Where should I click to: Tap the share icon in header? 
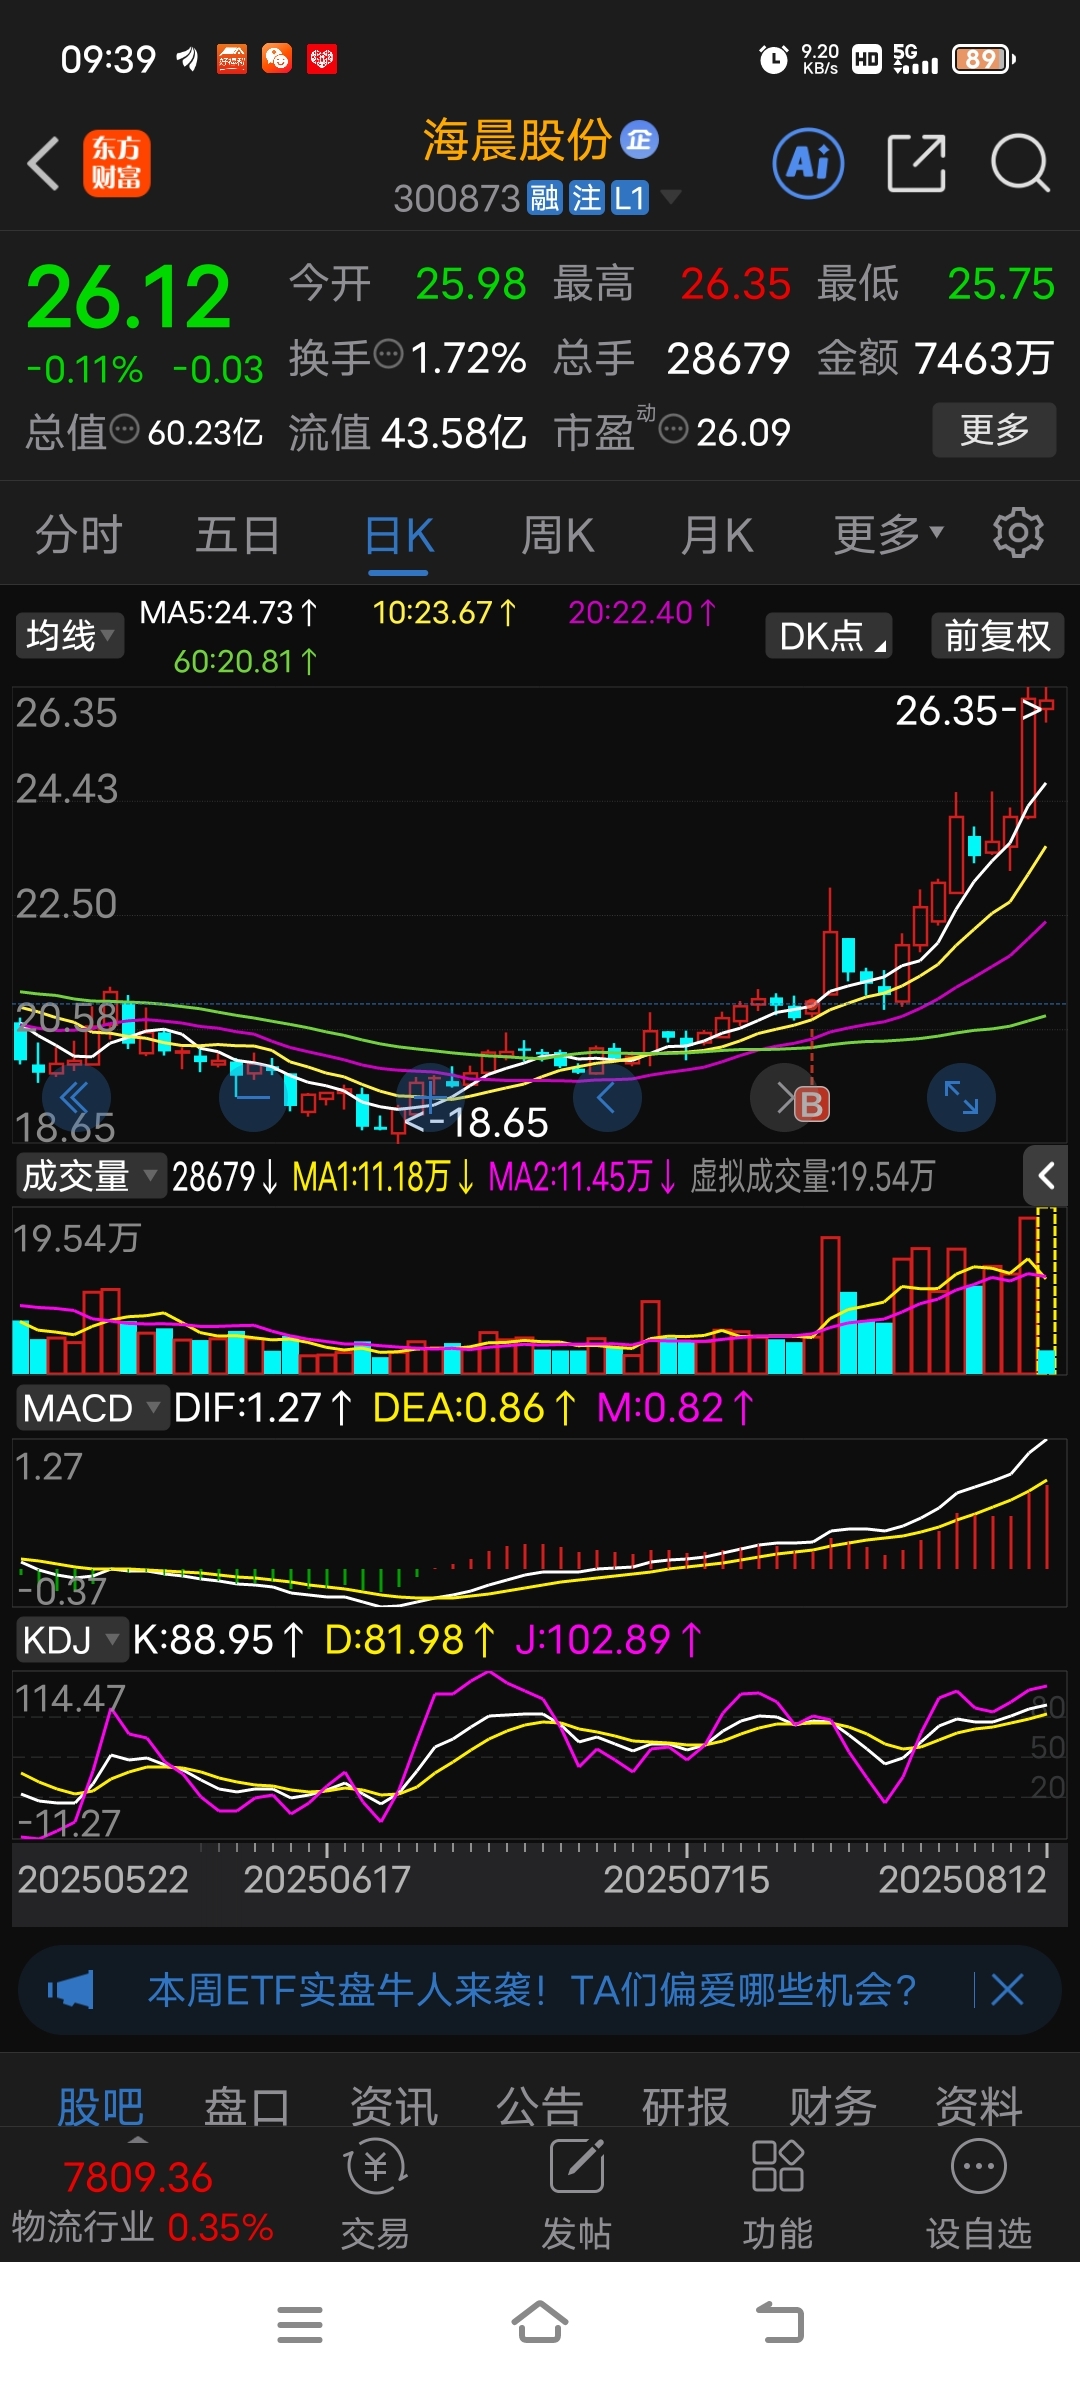pos(916,163)
